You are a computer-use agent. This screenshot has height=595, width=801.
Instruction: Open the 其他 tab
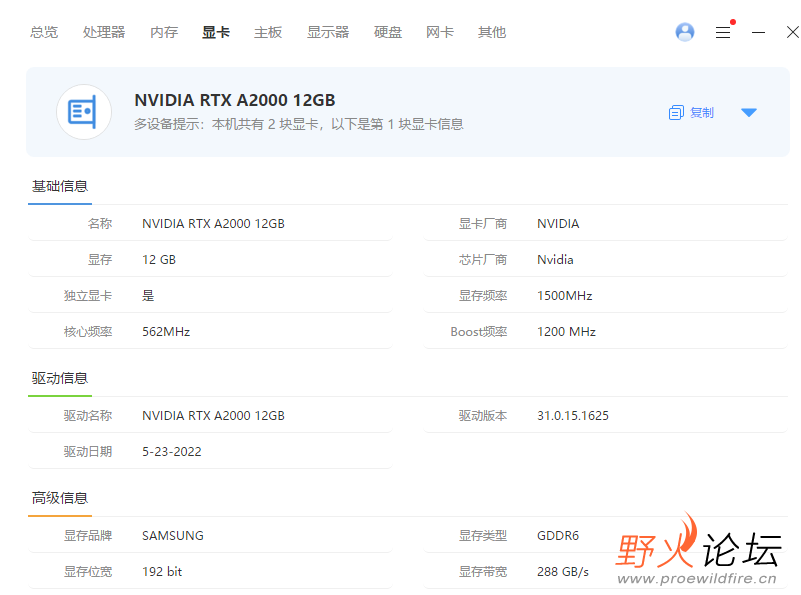point(491,32)
